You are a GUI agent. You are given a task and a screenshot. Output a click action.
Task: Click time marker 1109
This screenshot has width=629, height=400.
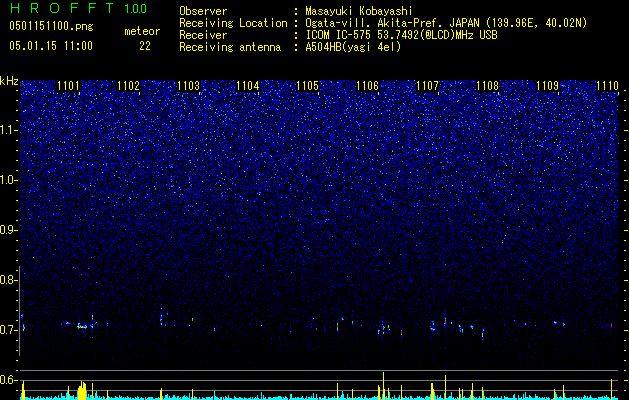coord(548,86)
